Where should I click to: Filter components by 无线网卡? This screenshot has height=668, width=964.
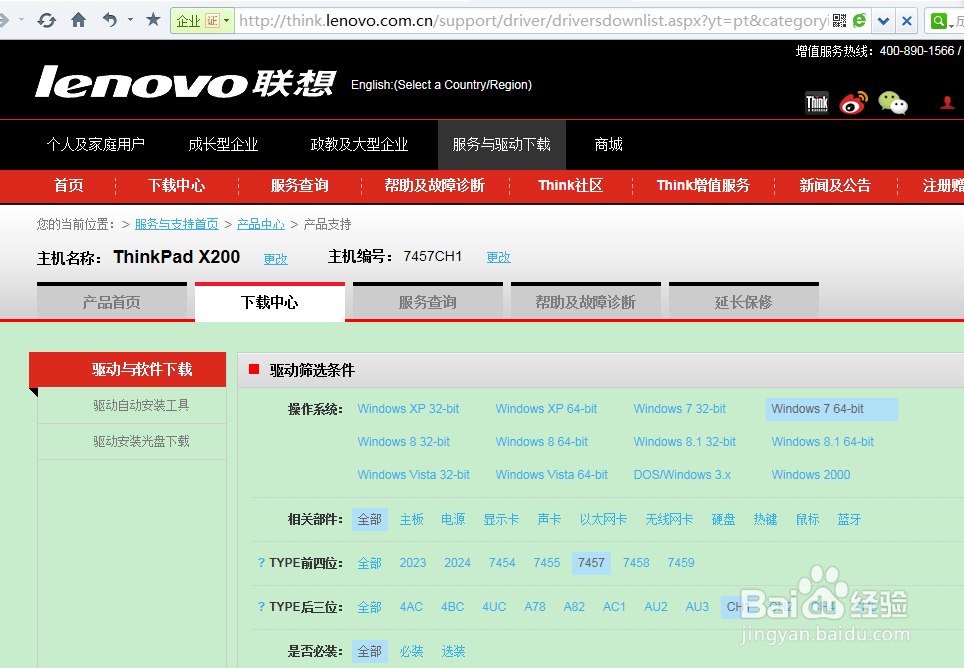coord(669,519)
